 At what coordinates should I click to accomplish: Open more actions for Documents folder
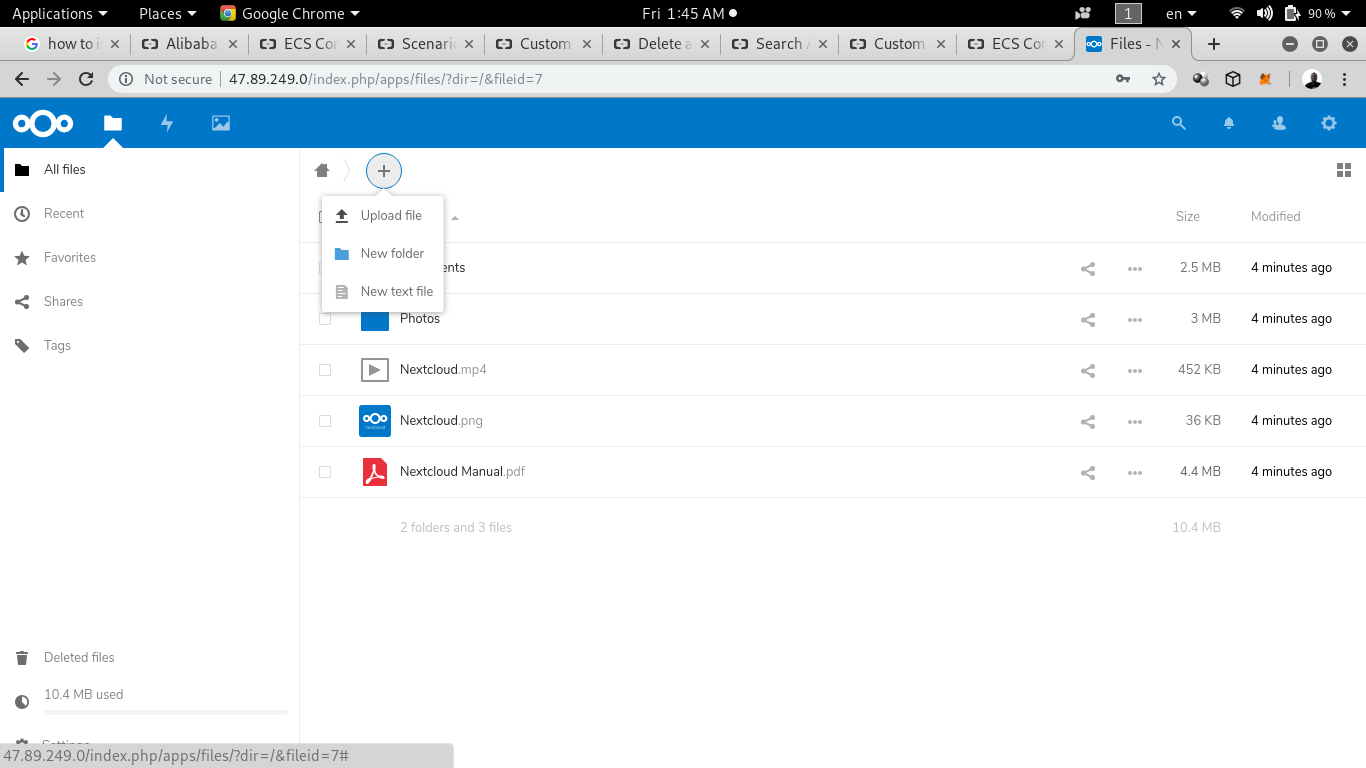click(1135, 268)
